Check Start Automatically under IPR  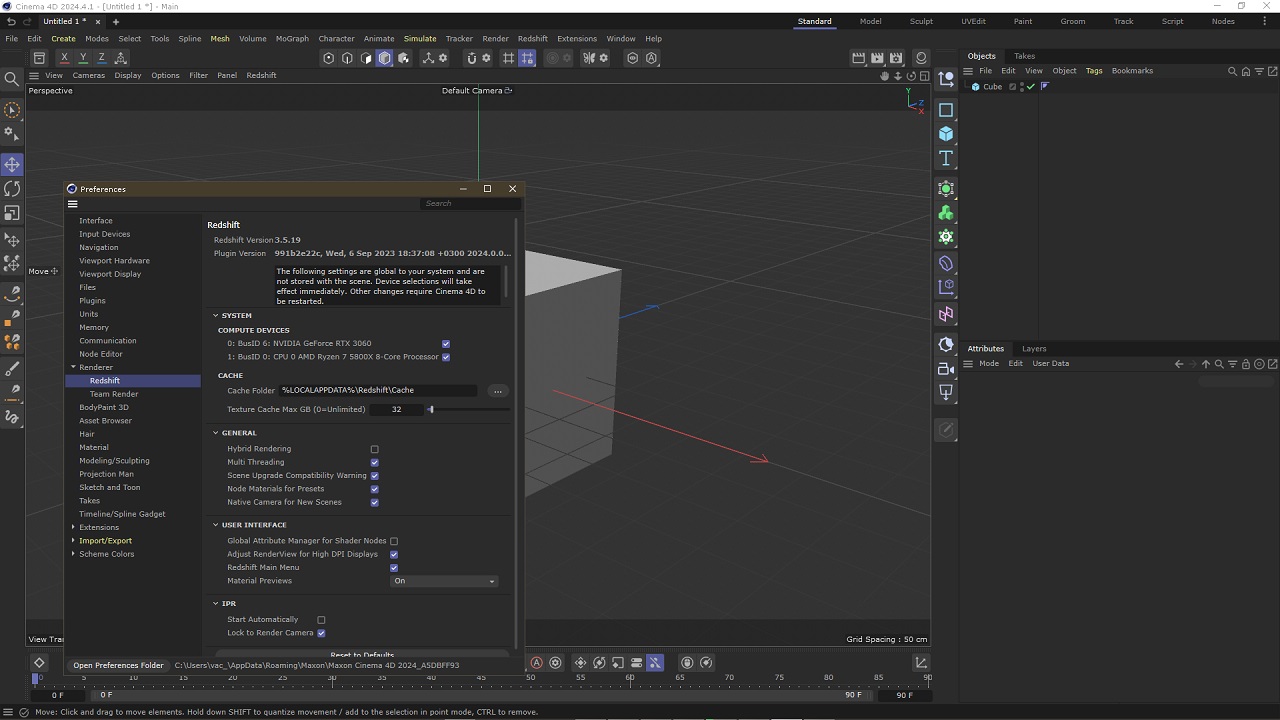point(321,620)
